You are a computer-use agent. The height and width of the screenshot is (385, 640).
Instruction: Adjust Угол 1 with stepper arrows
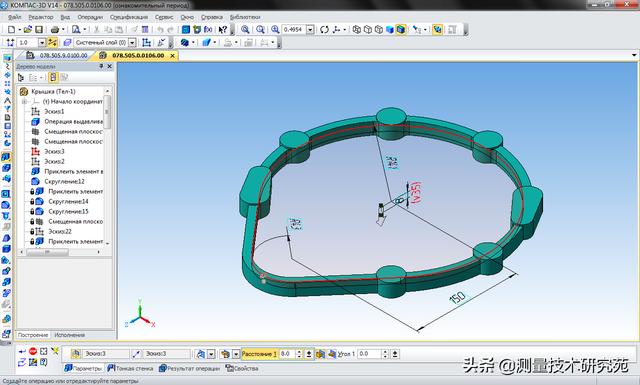pyautogui.click(x=385, y=354)
